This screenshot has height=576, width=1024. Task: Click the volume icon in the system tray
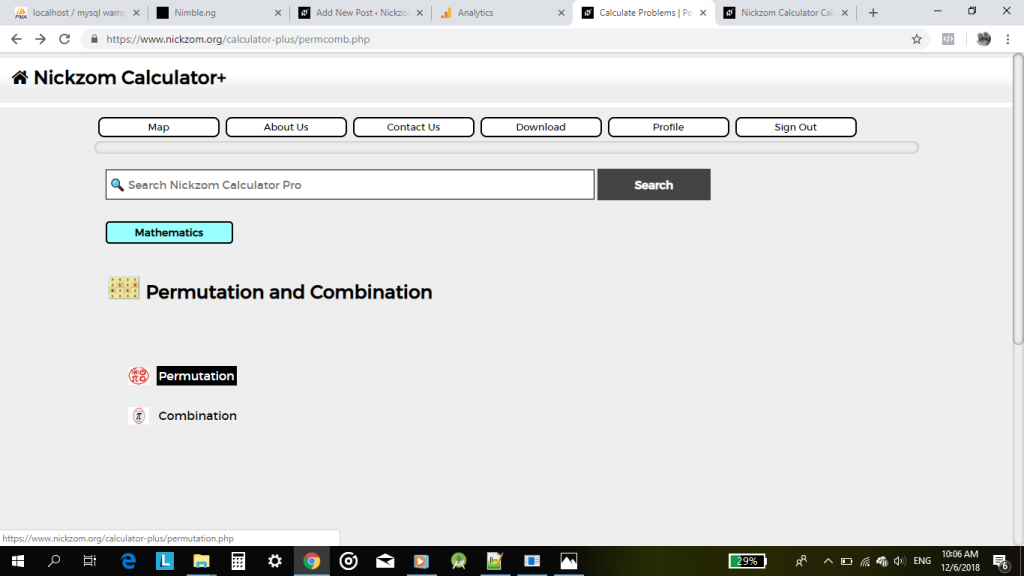click(899, 561)
